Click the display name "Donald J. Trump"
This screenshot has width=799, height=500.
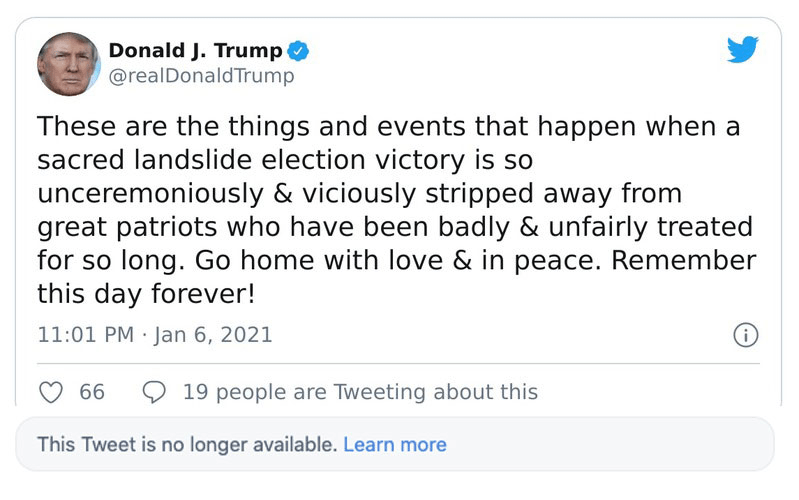[195, 50]
